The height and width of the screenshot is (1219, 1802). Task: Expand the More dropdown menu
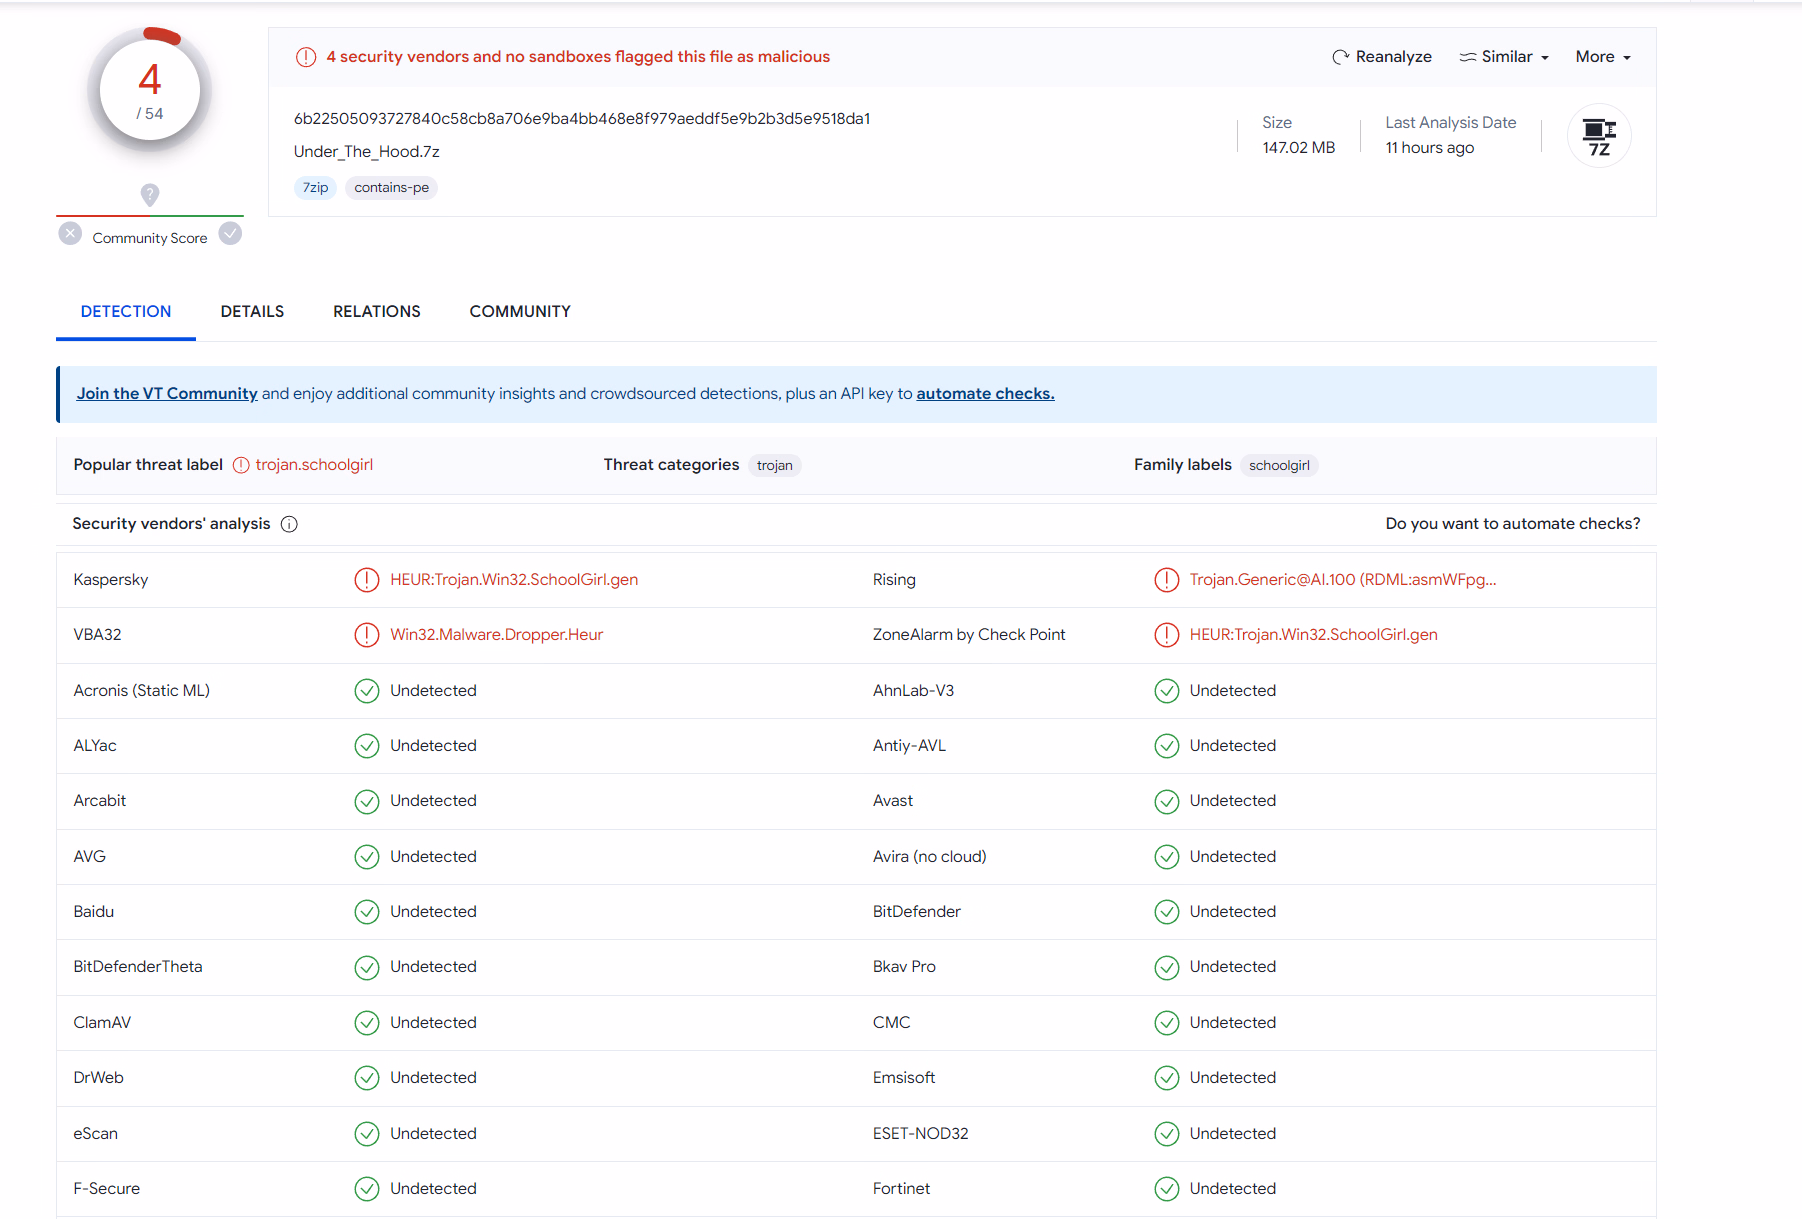[1603, 57]
